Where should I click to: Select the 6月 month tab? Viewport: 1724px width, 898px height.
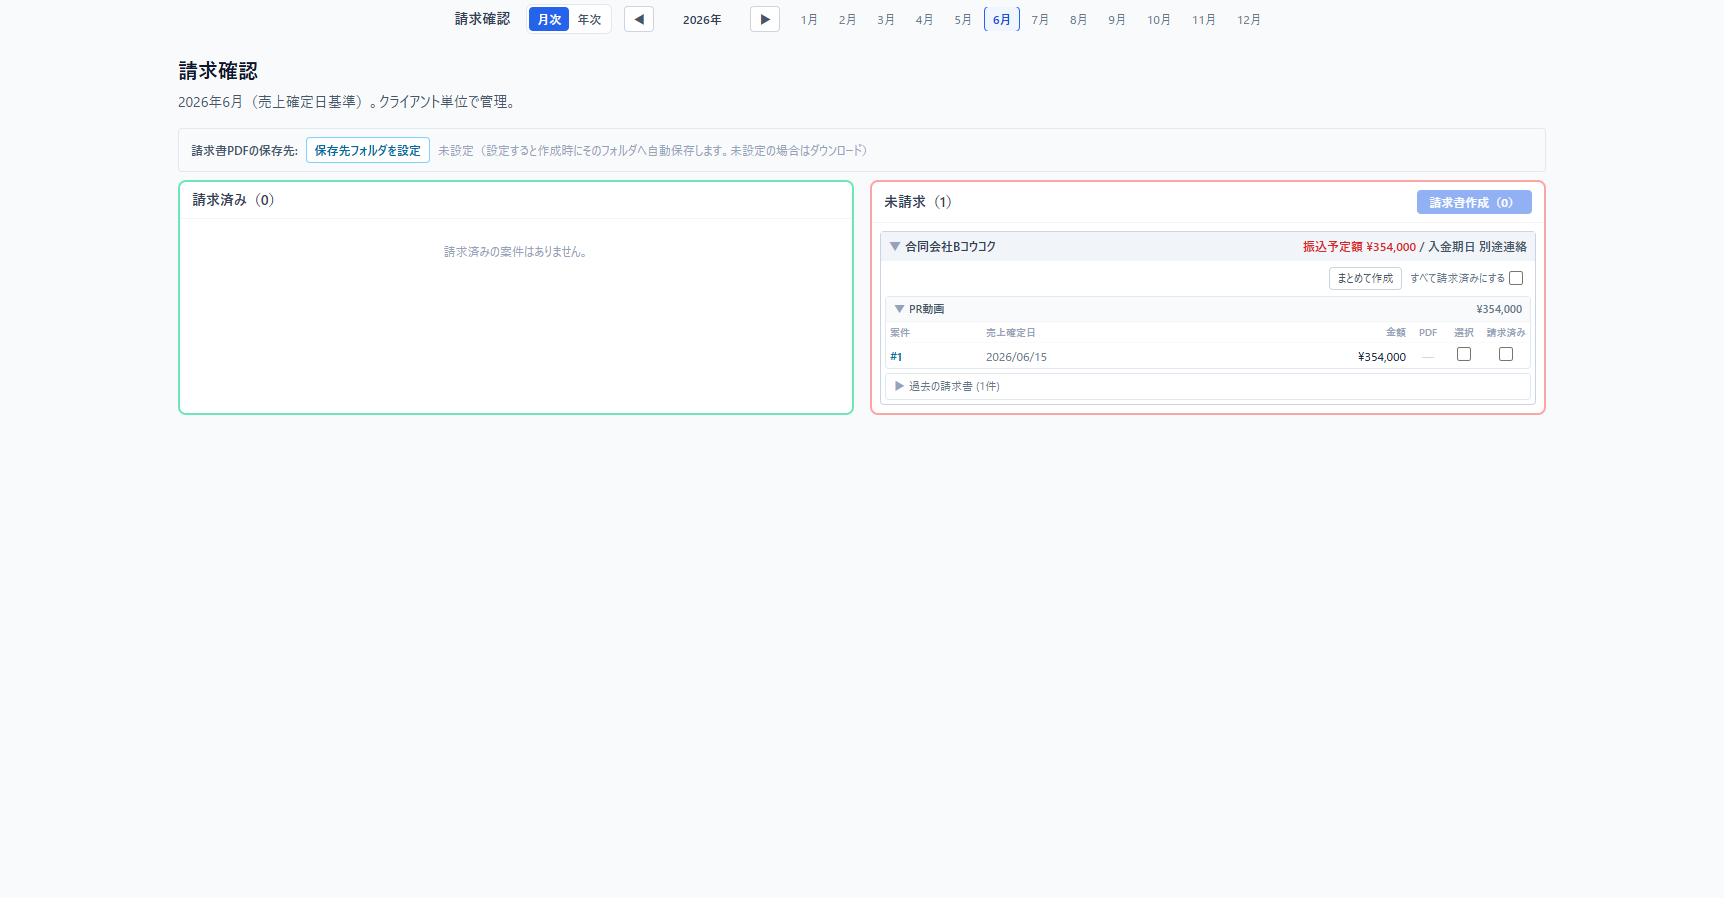pyautogui.click(x=1002, y=19)
